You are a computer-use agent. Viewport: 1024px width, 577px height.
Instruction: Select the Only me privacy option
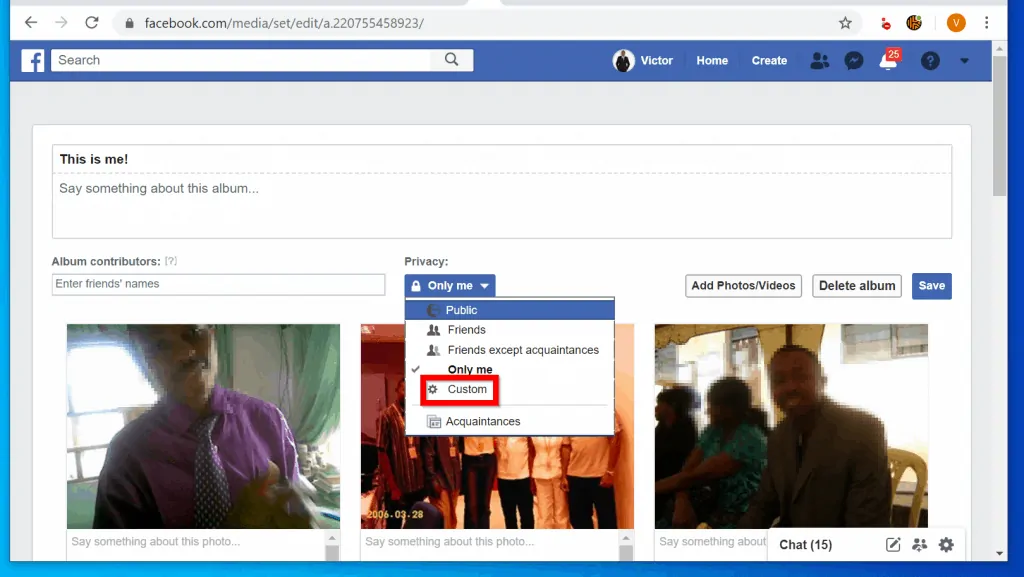click(x=470, y=370)
